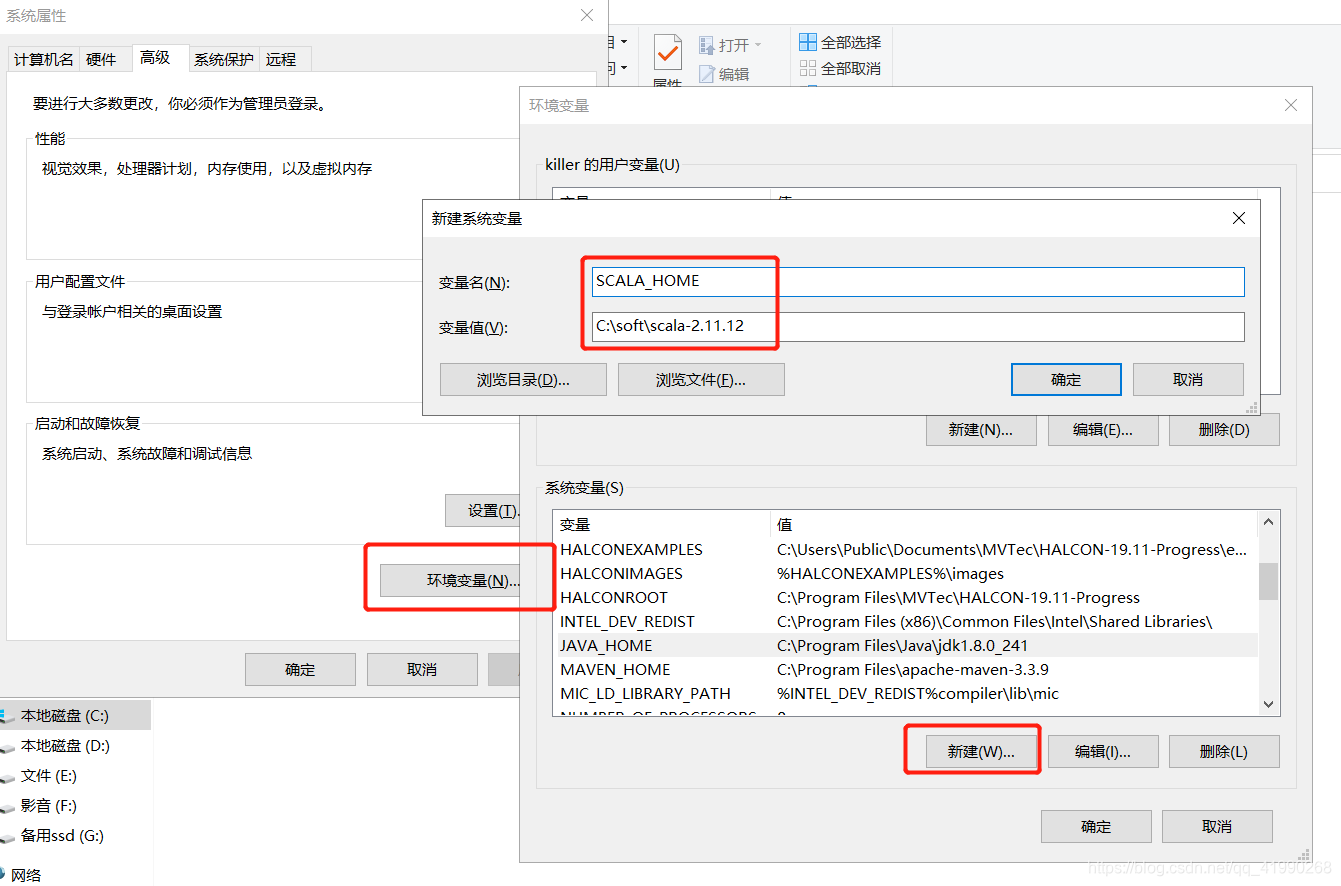Switch to the 硬件 tab
Screen dimensions: 1341x886
coord(101,60)
